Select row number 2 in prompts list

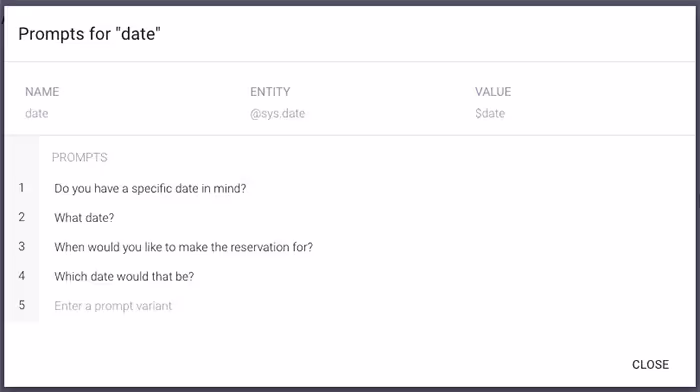(x=21, y=217)
